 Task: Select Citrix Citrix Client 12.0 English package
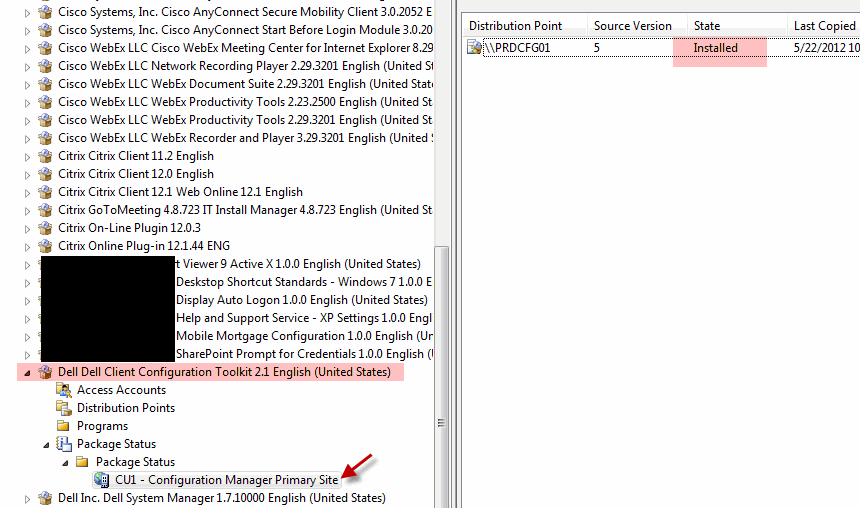click(135, 174)
